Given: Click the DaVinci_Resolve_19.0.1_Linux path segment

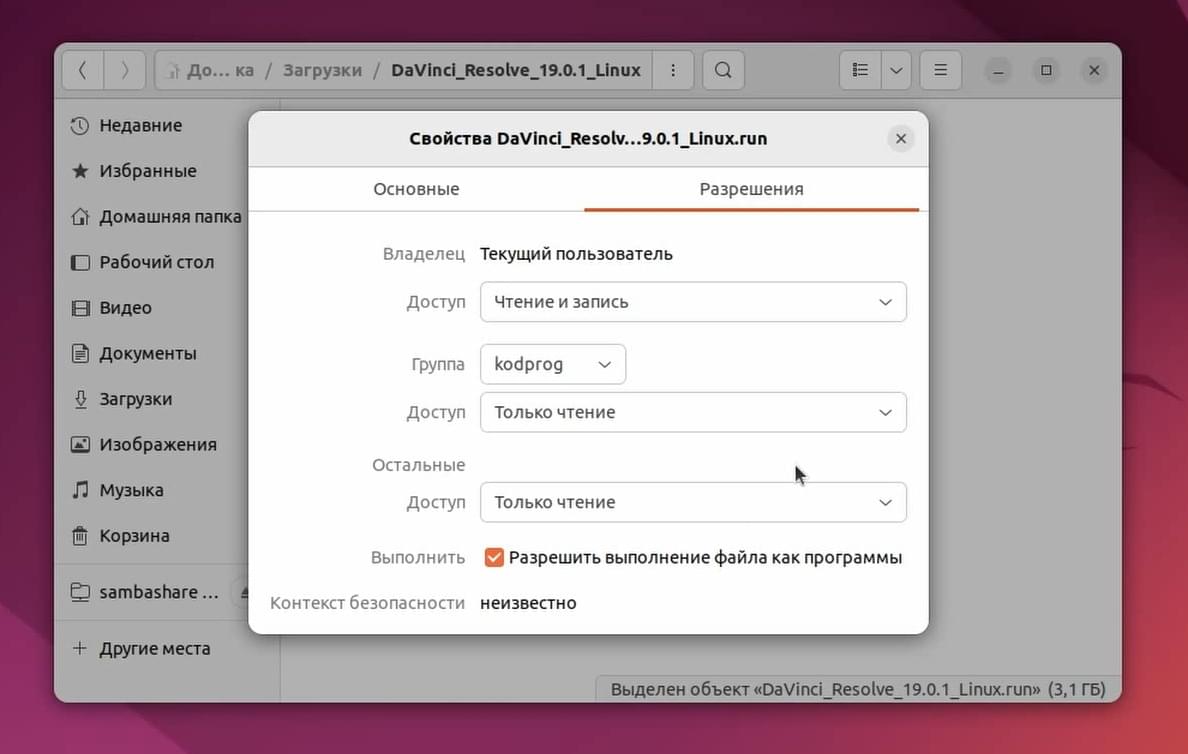Looking at the screenshot, I should pyautogui.click(x=516, y=70).
